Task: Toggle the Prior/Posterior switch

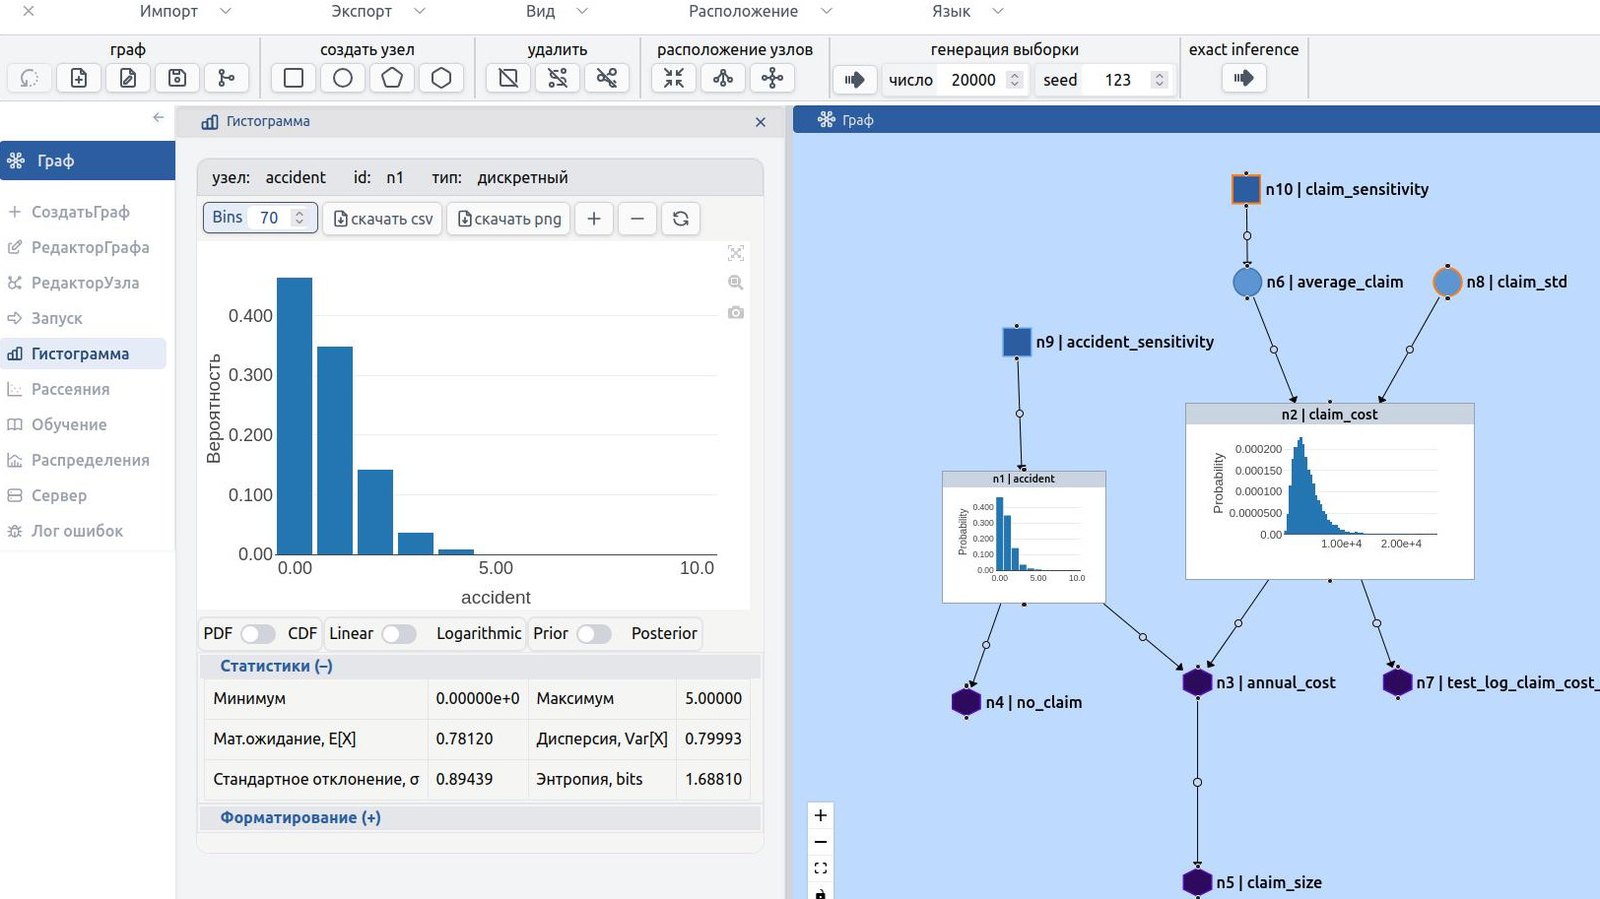Action: click(594, 634)
